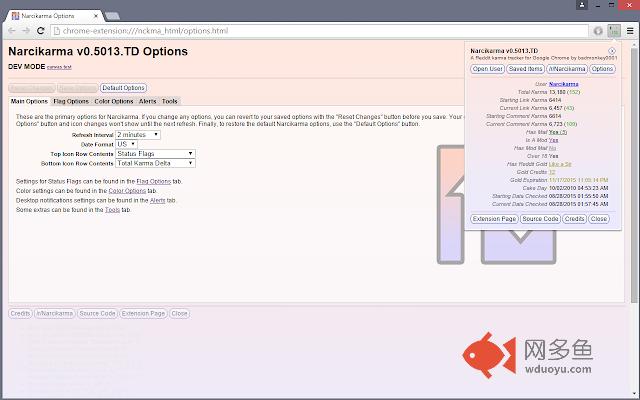Screen dimensions: 640x400
Task: Click the Narcikarma v0.5013.TD Options heading
Action: tap(98, 51)
